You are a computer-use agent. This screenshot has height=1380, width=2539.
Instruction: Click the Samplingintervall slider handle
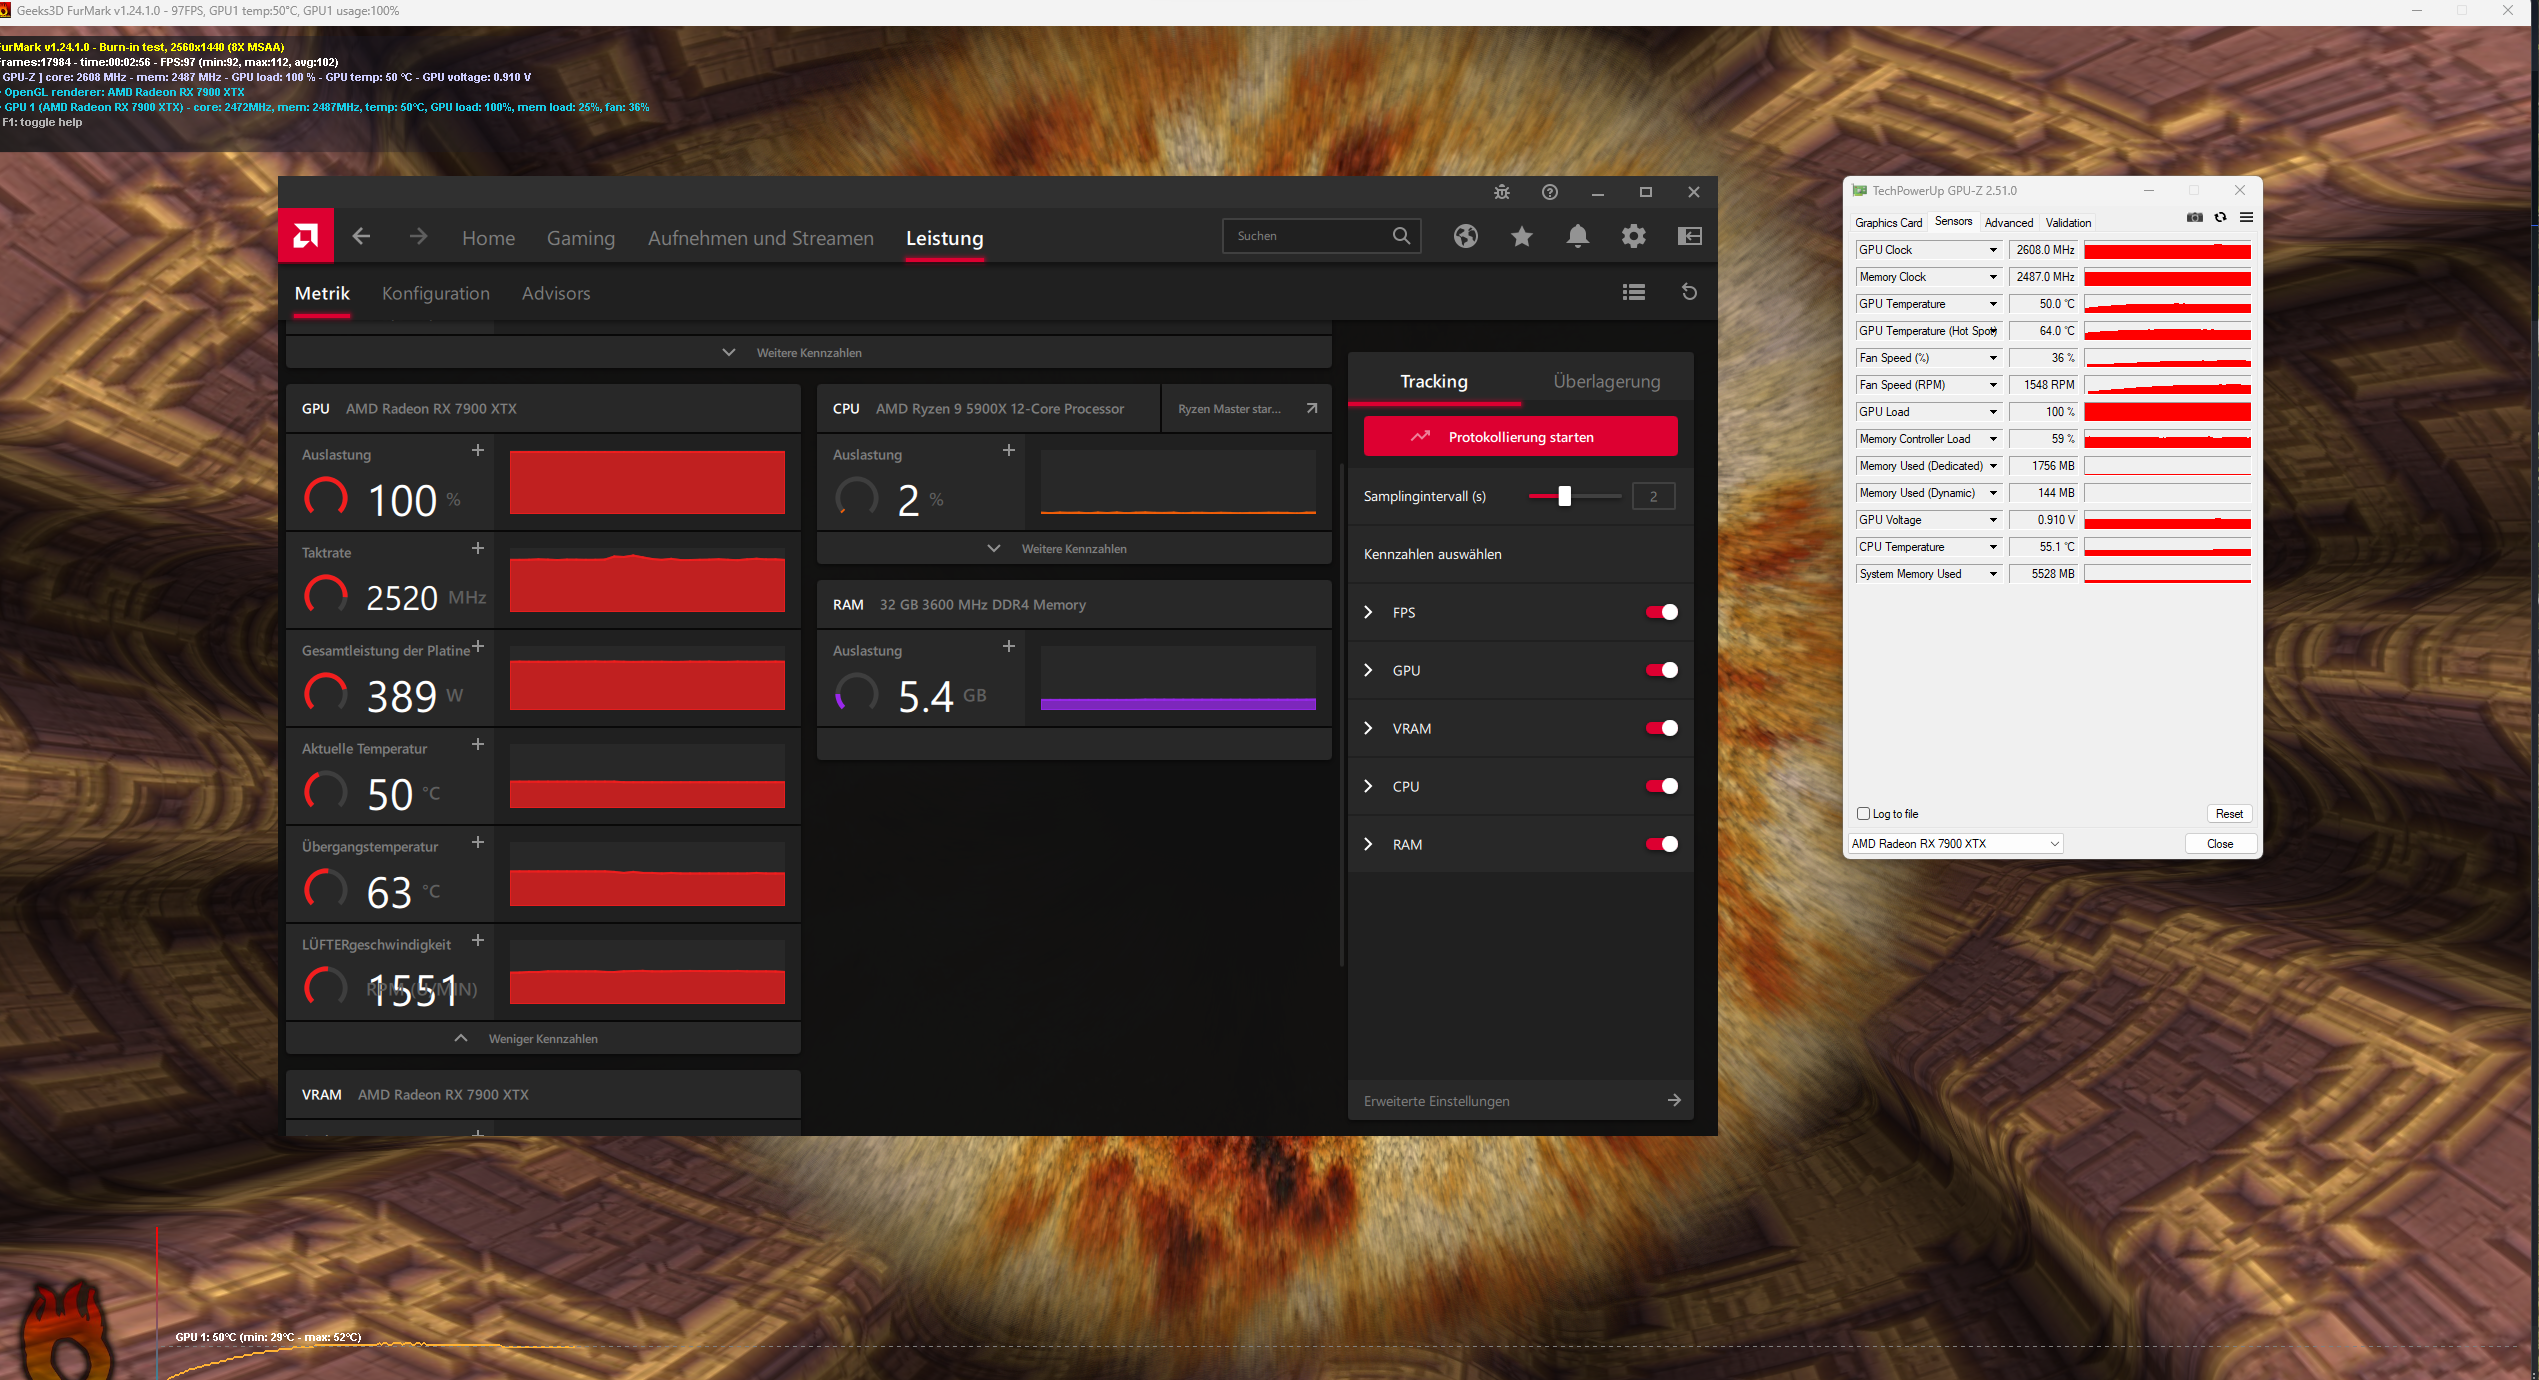click(1564, 496)
